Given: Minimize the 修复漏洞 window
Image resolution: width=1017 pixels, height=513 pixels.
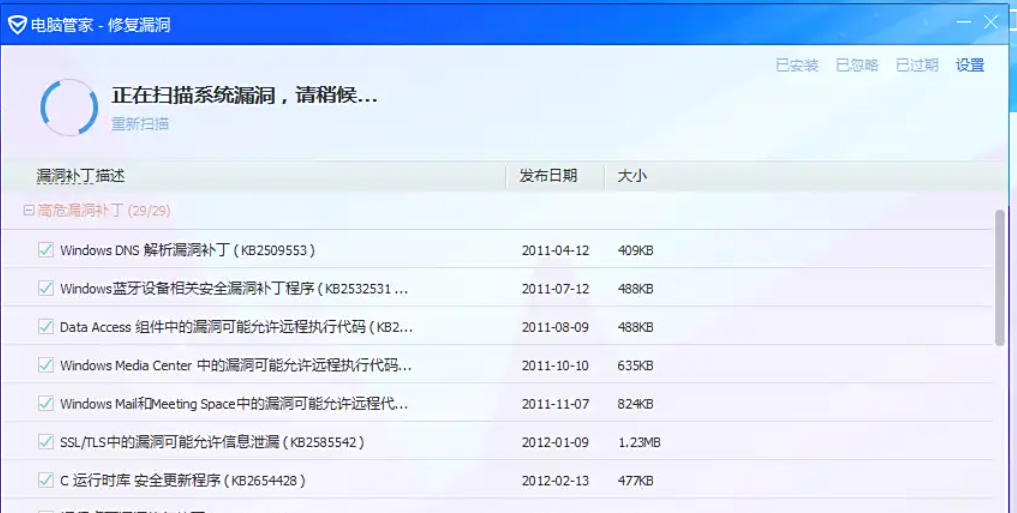Looking at the screenshot, I should coord(962,22).
